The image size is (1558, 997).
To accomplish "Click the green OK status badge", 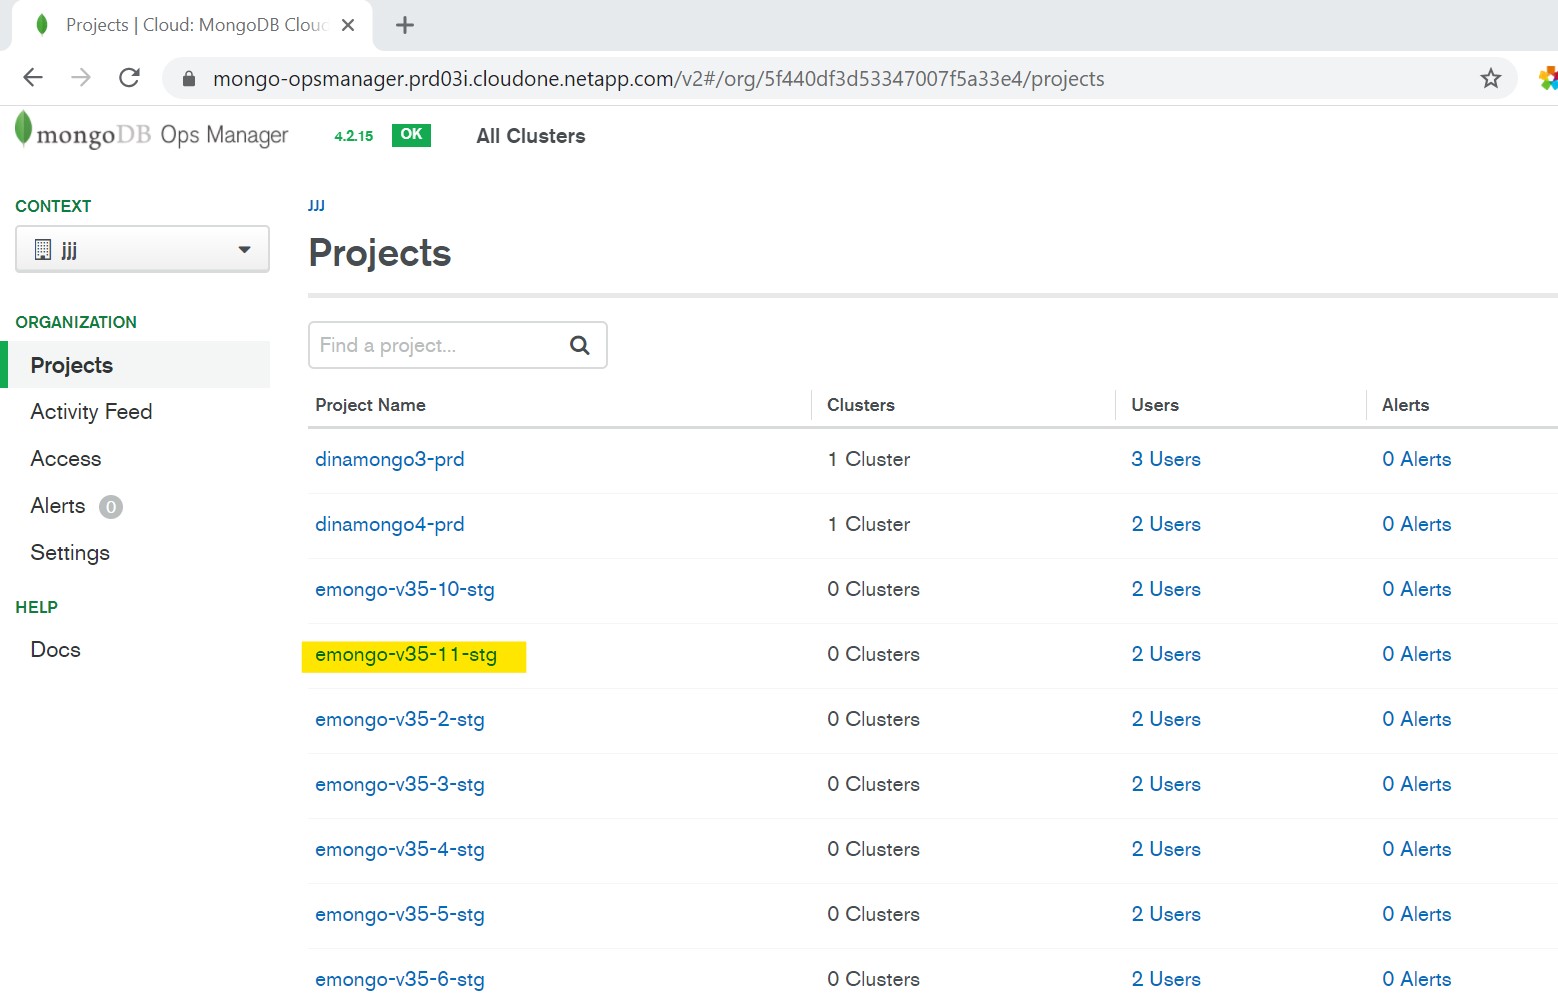I will 411,135.
